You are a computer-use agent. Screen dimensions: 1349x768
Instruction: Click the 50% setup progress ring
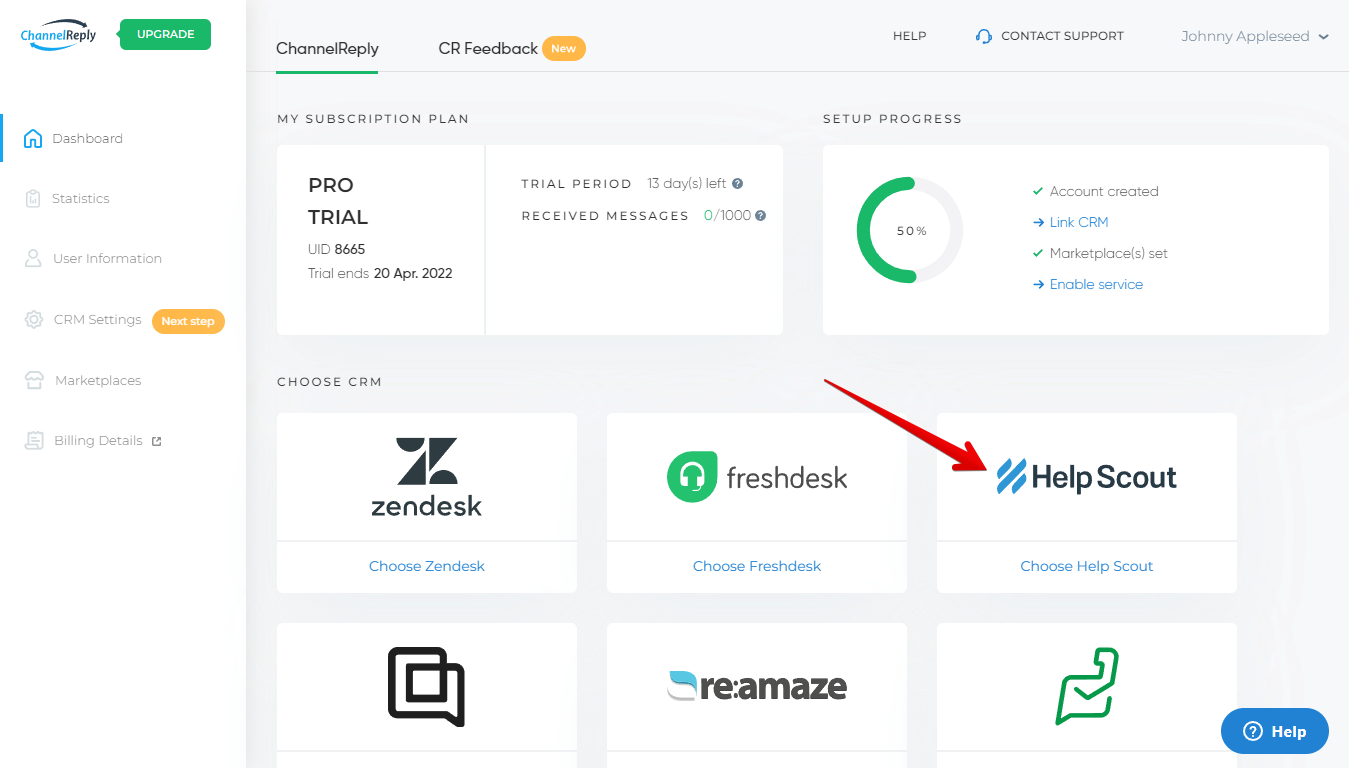(910, 231)
